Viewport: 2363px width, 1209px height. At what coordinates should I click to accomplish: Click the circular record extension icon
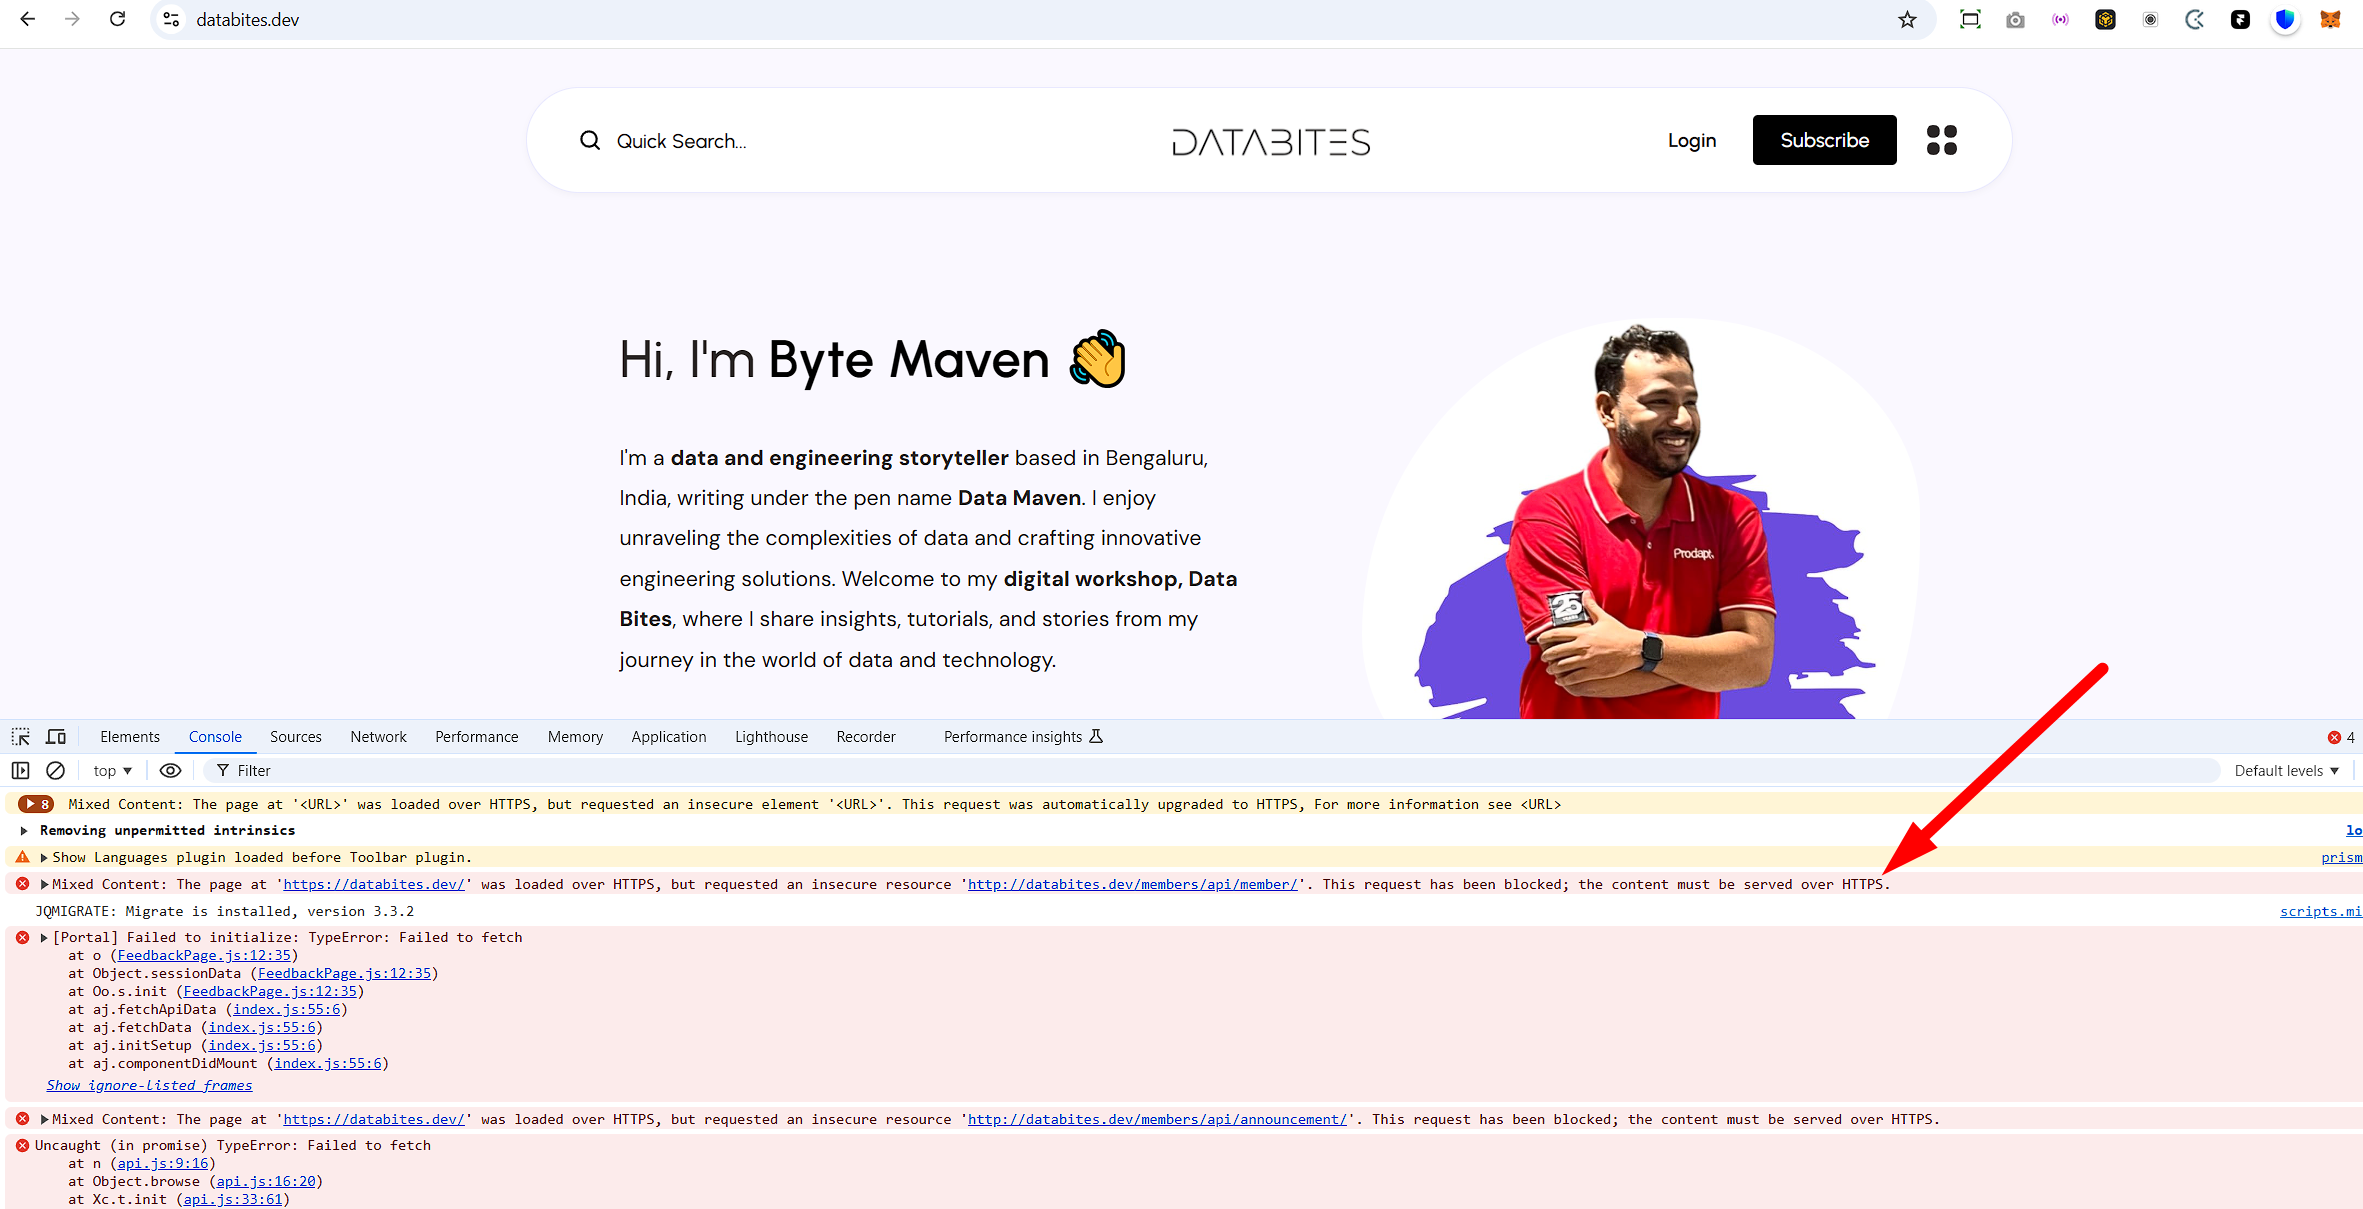tap(2150, 19)
